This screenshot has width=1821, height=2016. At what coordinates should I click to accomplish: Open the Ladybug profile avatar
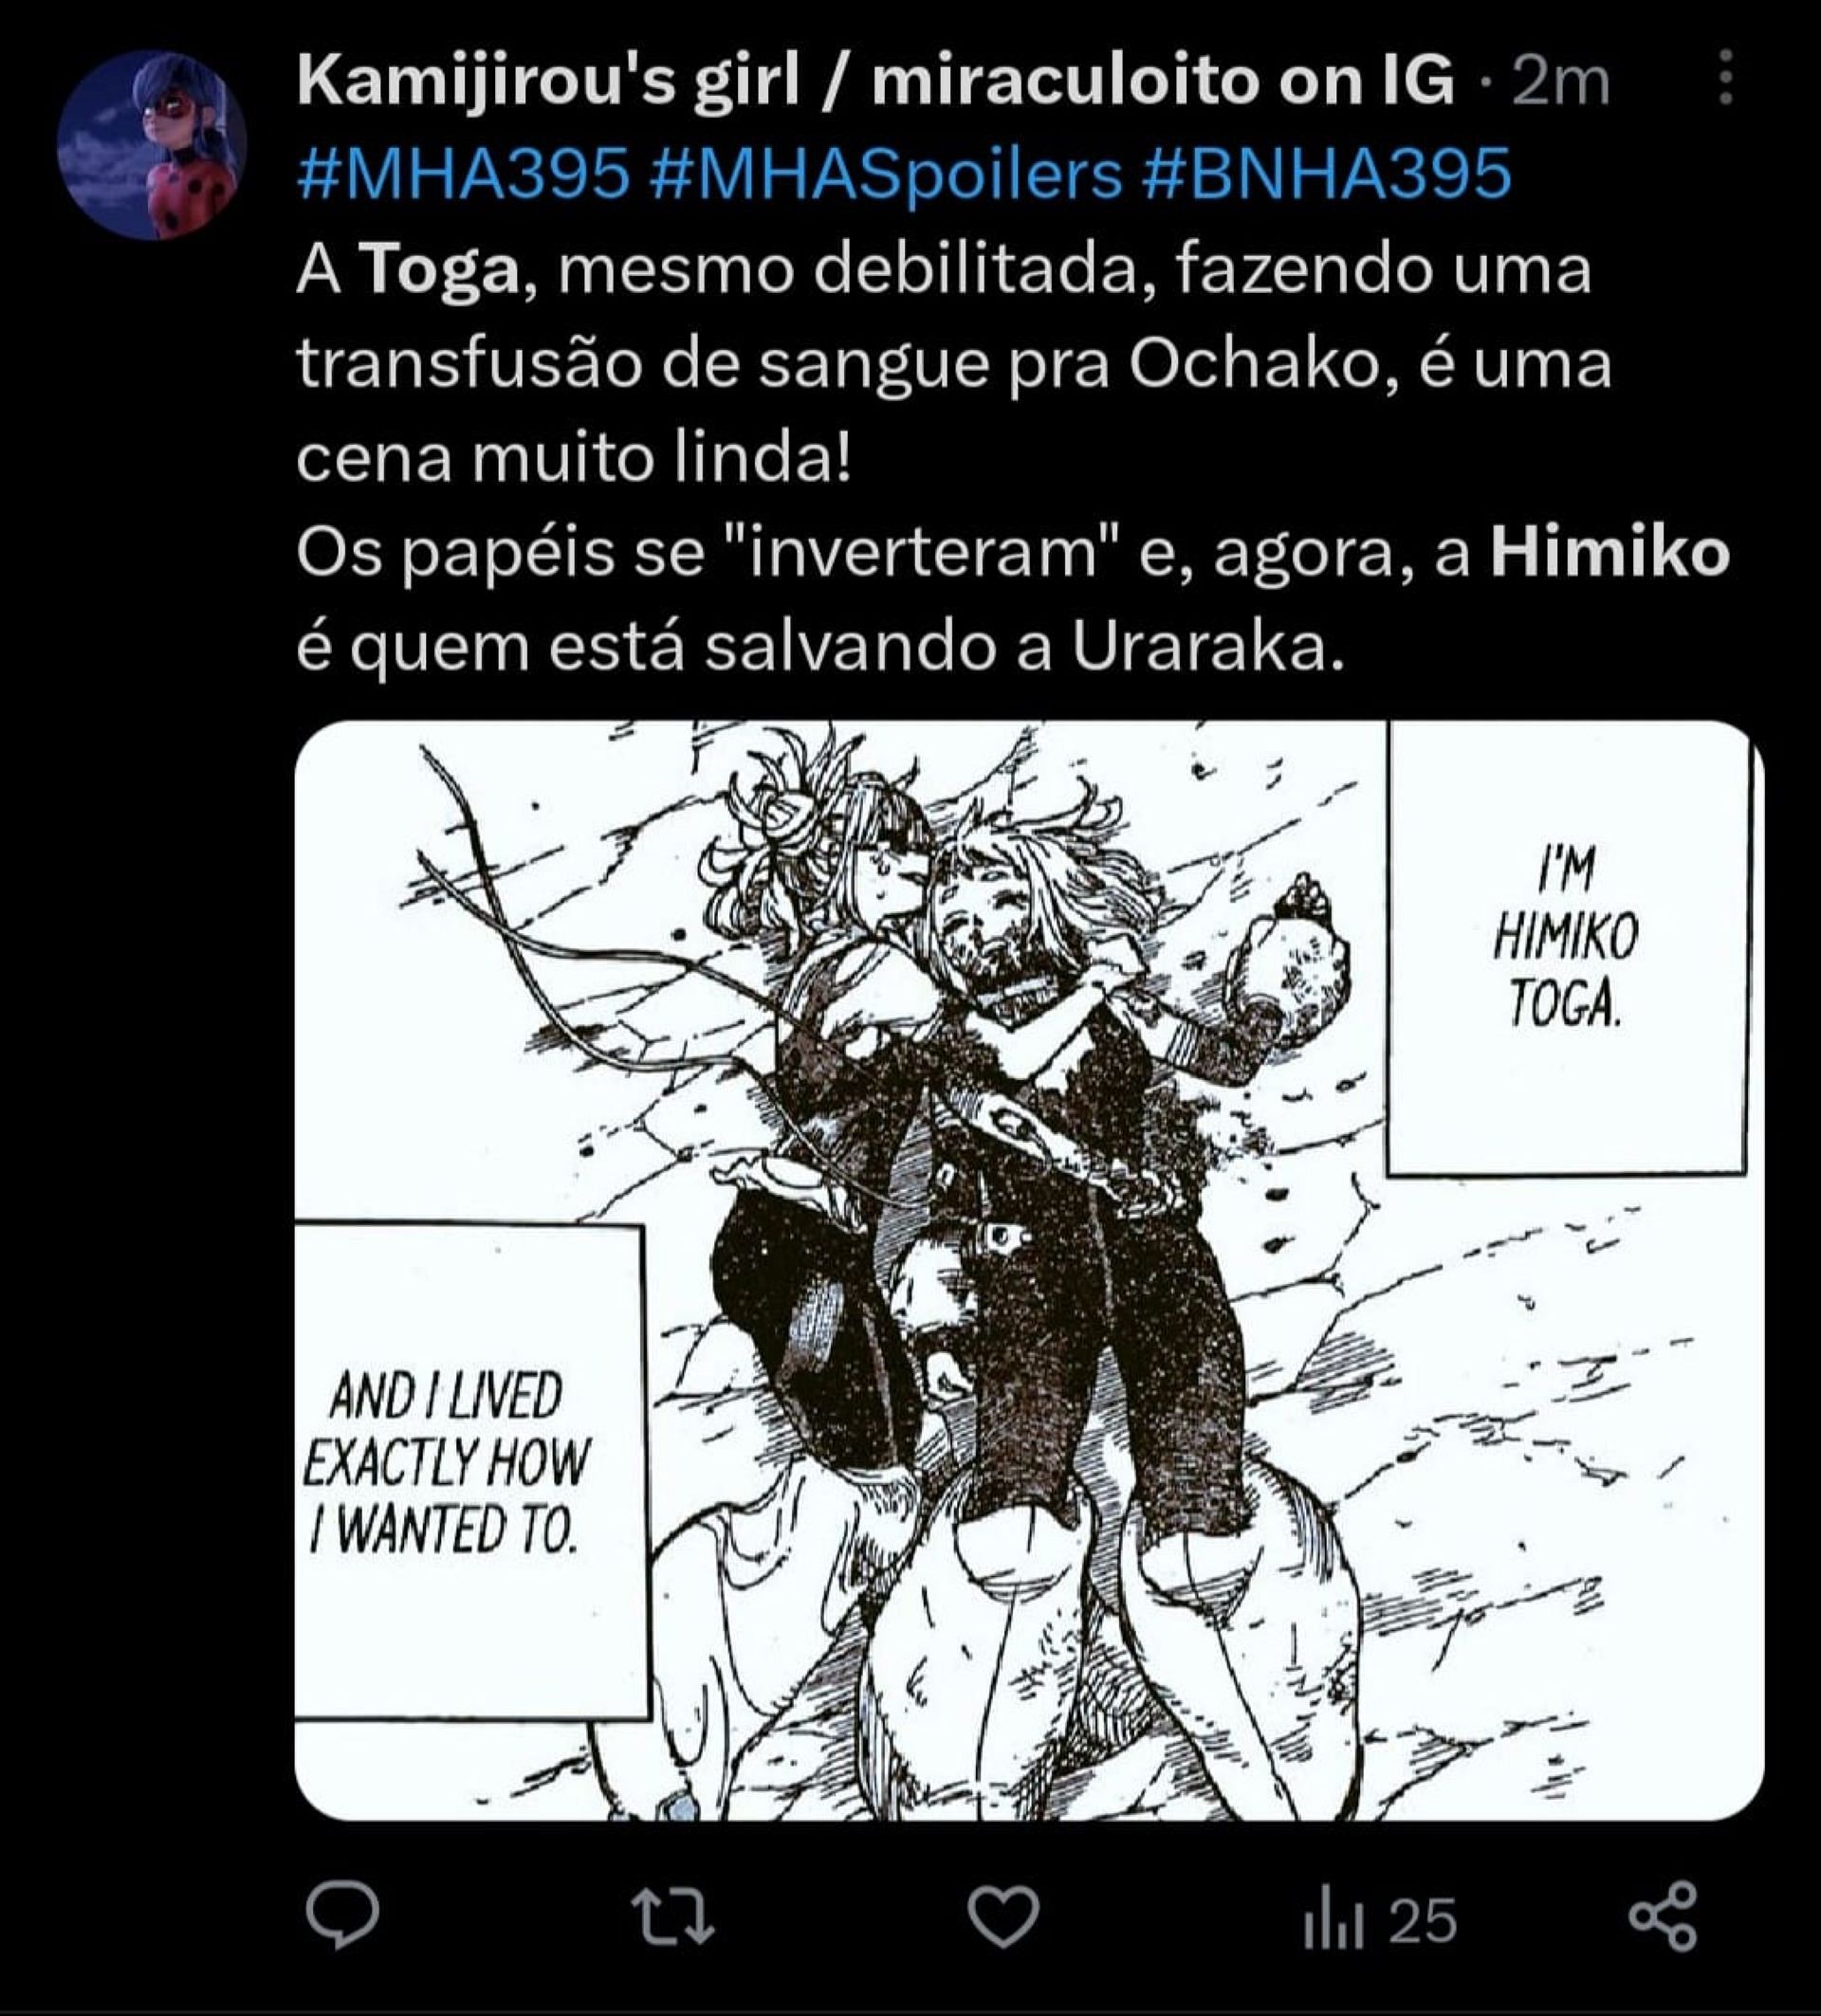tap(152, 145)
